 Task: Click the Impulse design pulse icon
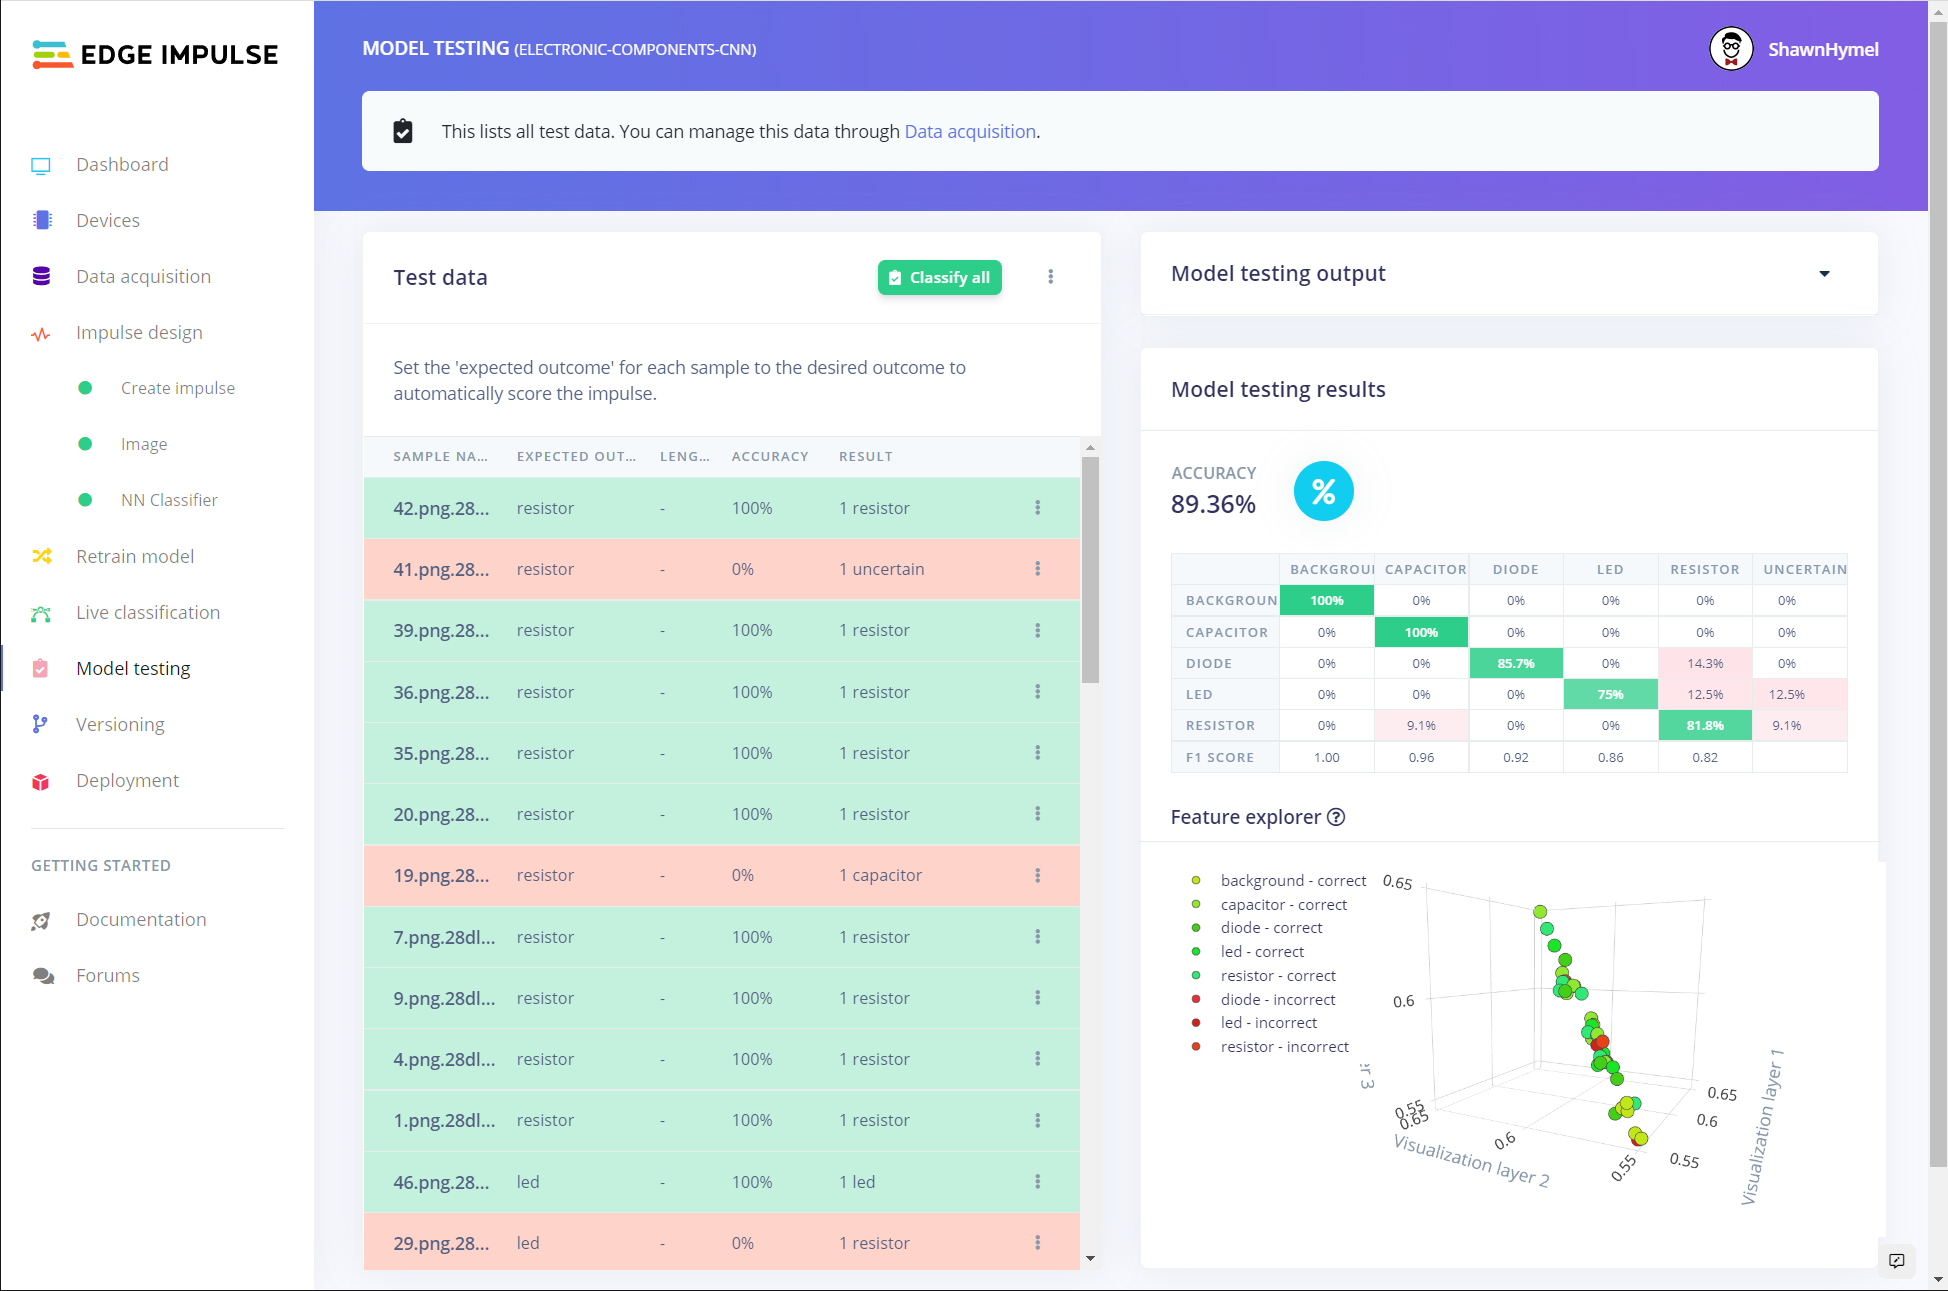click(41, 334)
